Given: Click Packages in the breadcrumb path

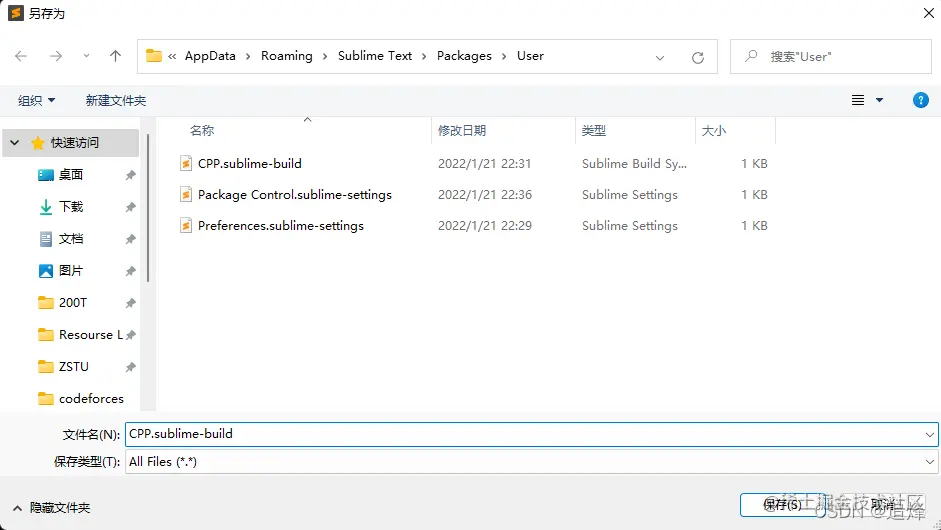Looking at the screenshot, I should pos(464,56).
